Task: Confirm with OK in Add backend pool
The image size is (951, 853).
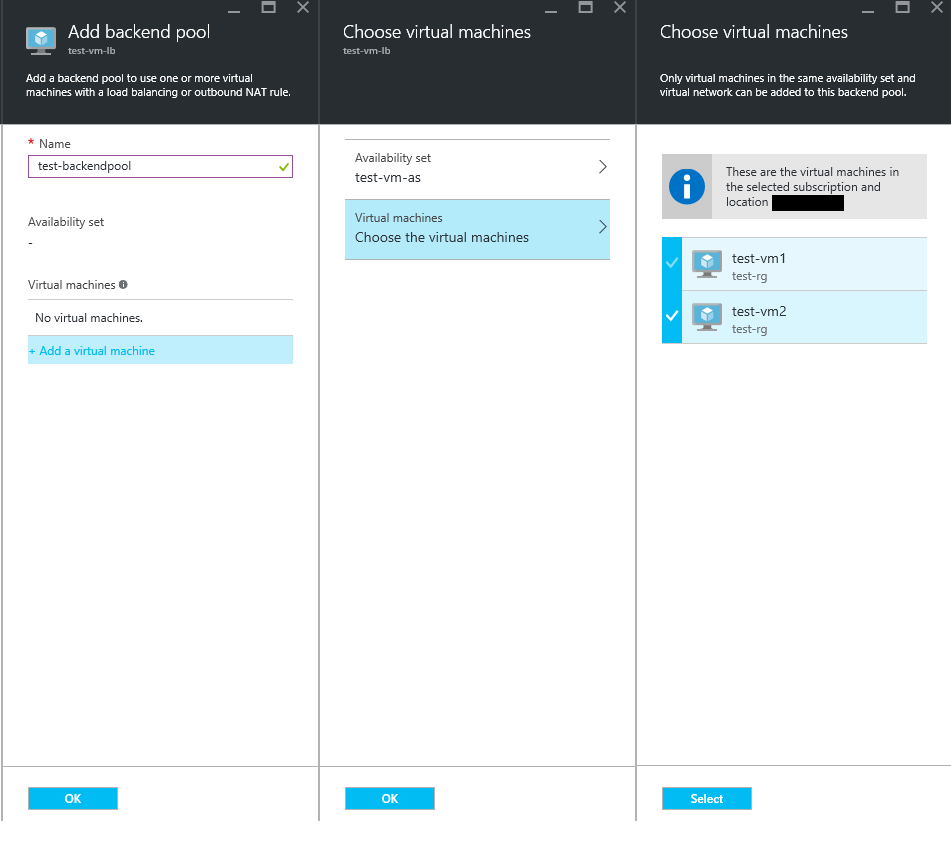Action: click(x=73, y=798)
